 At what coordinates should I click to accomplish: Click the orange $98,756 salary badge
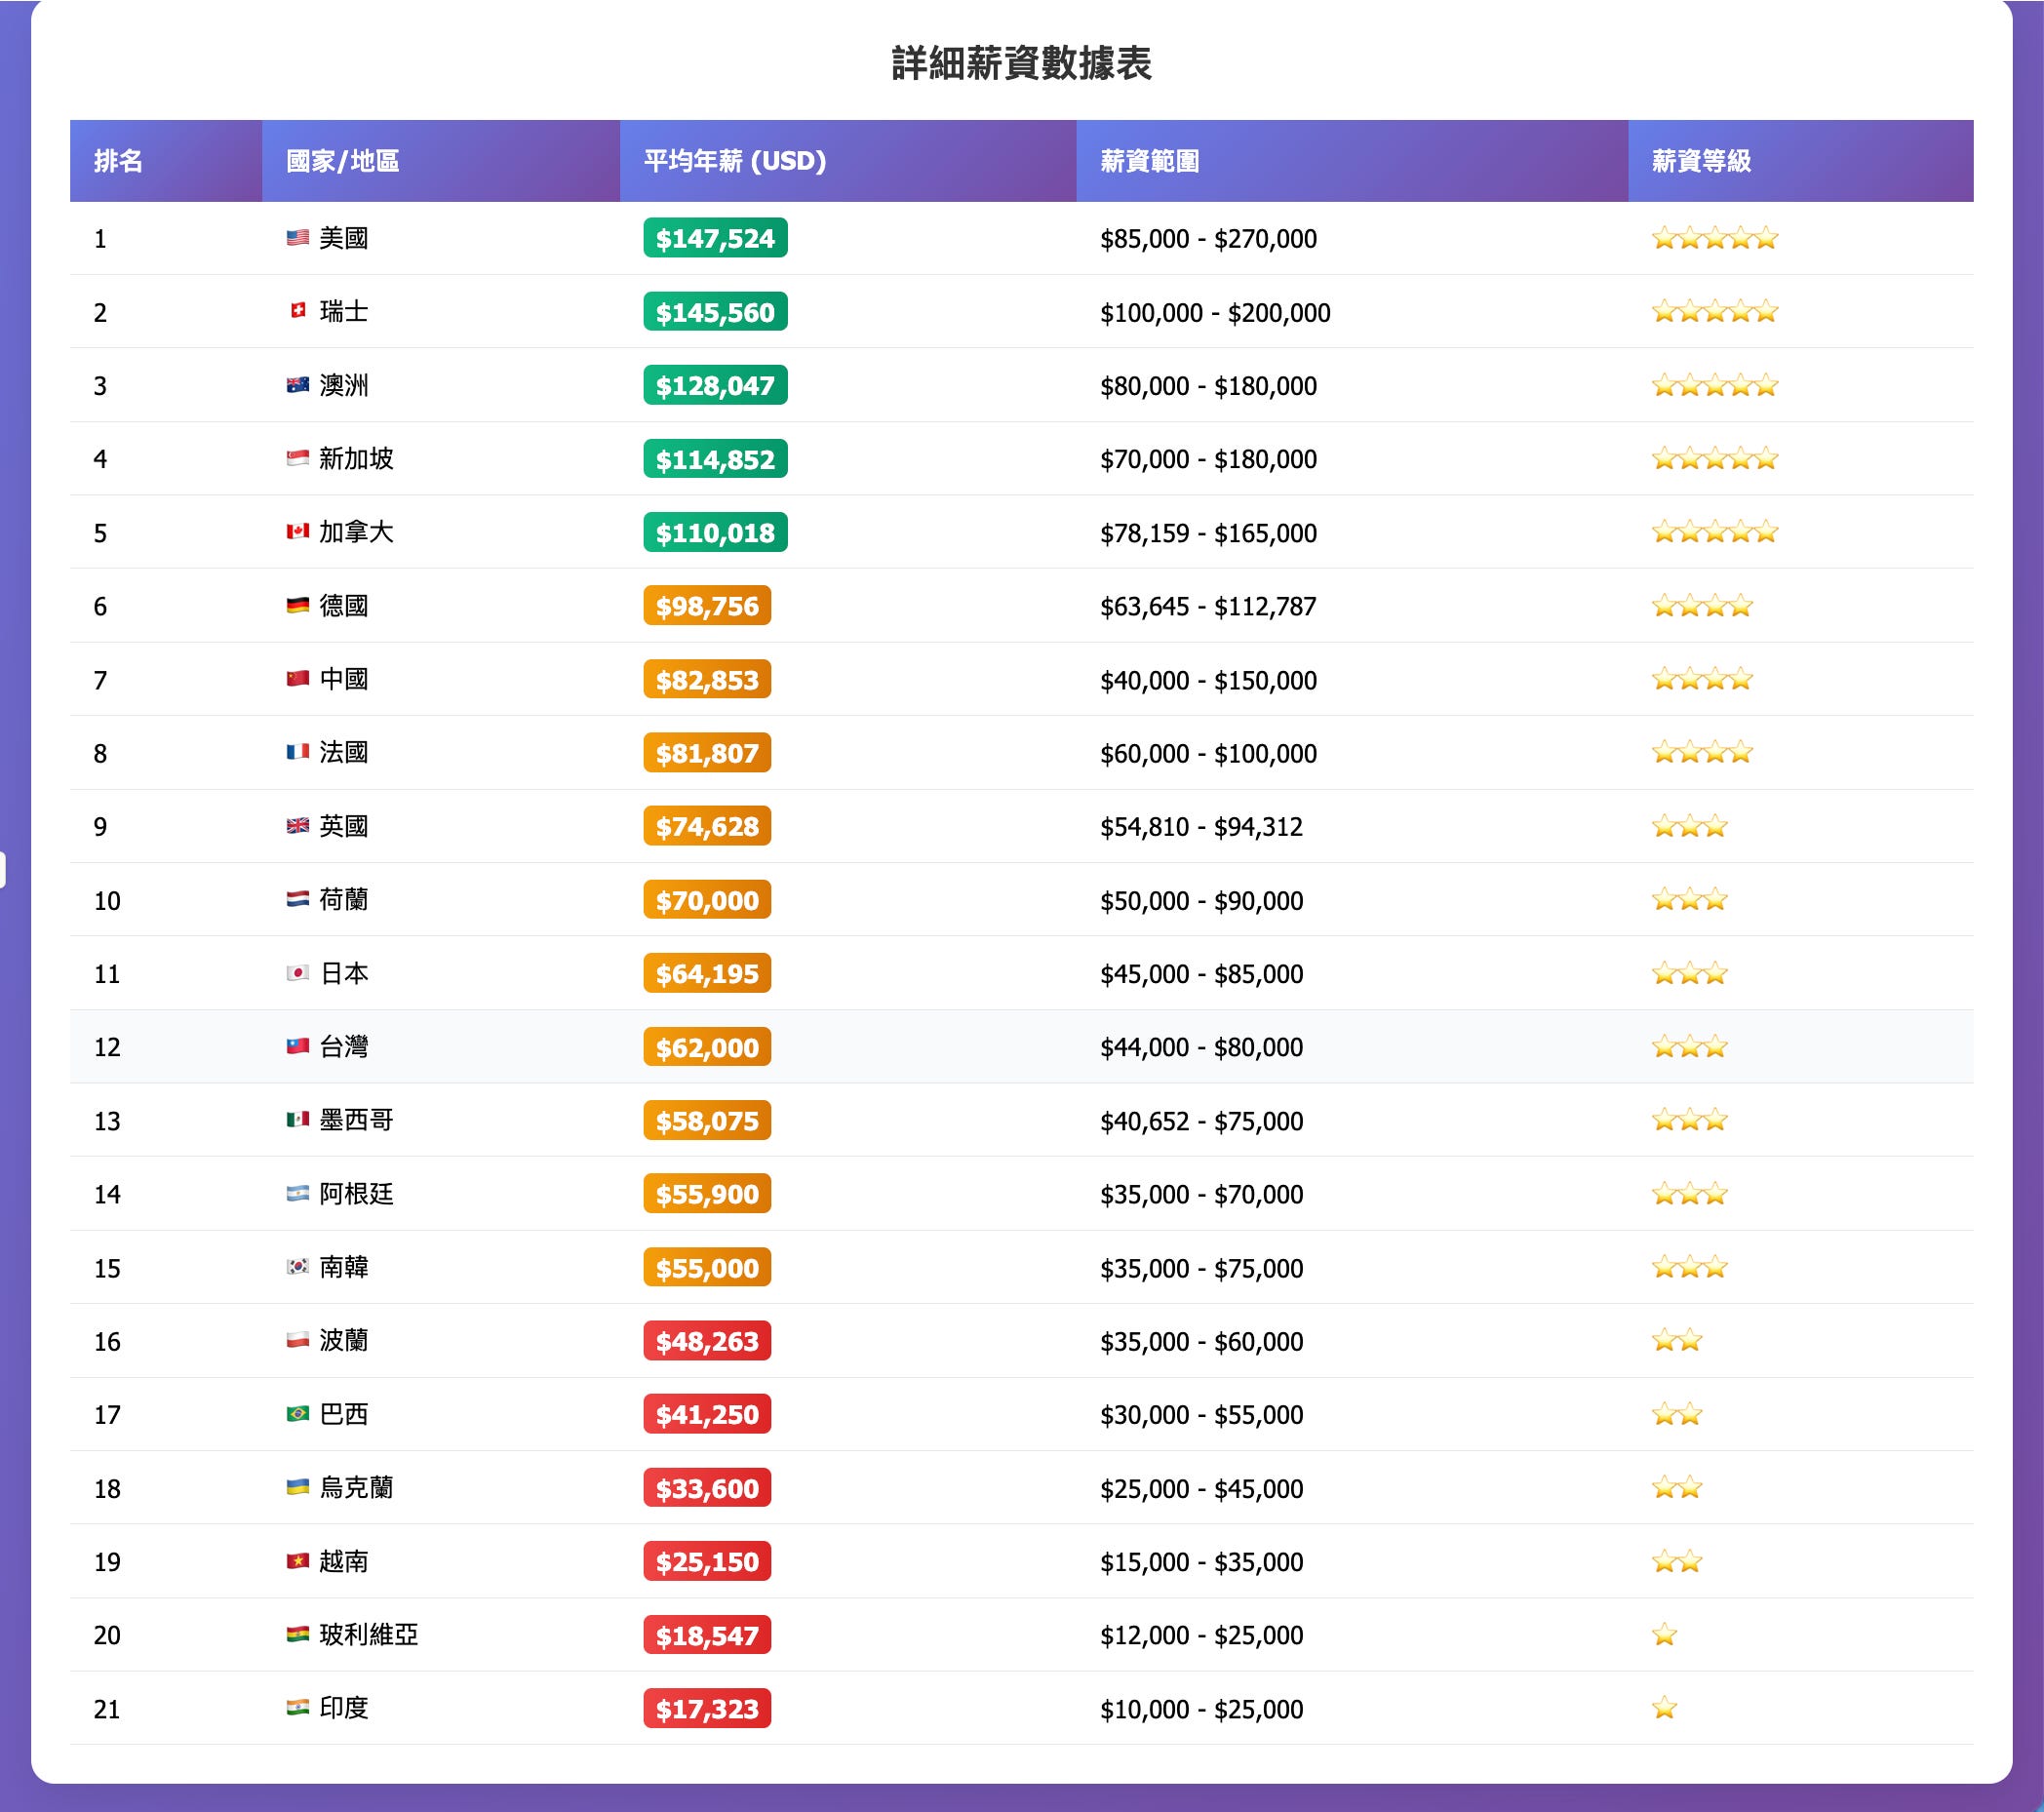point(706,606)
